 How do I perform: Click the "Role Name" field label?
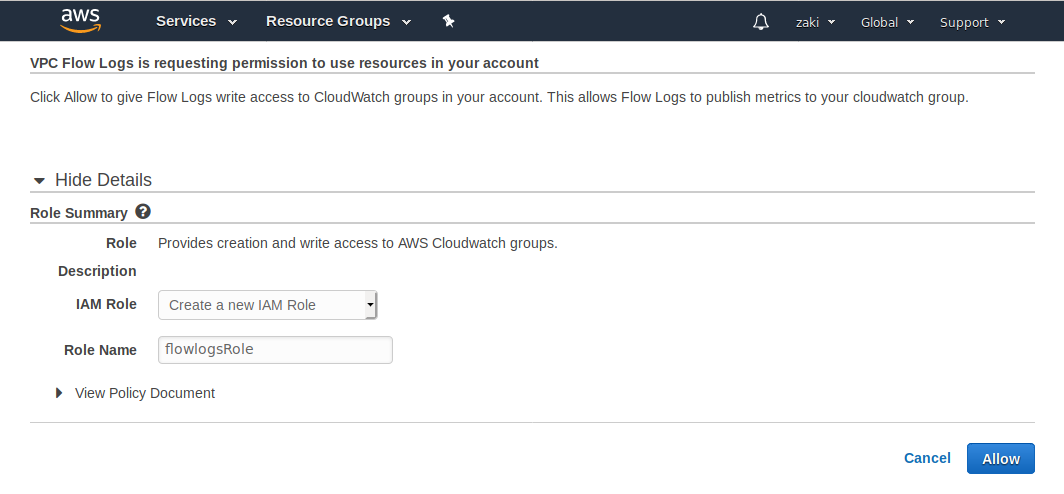[x=100, y=349]
